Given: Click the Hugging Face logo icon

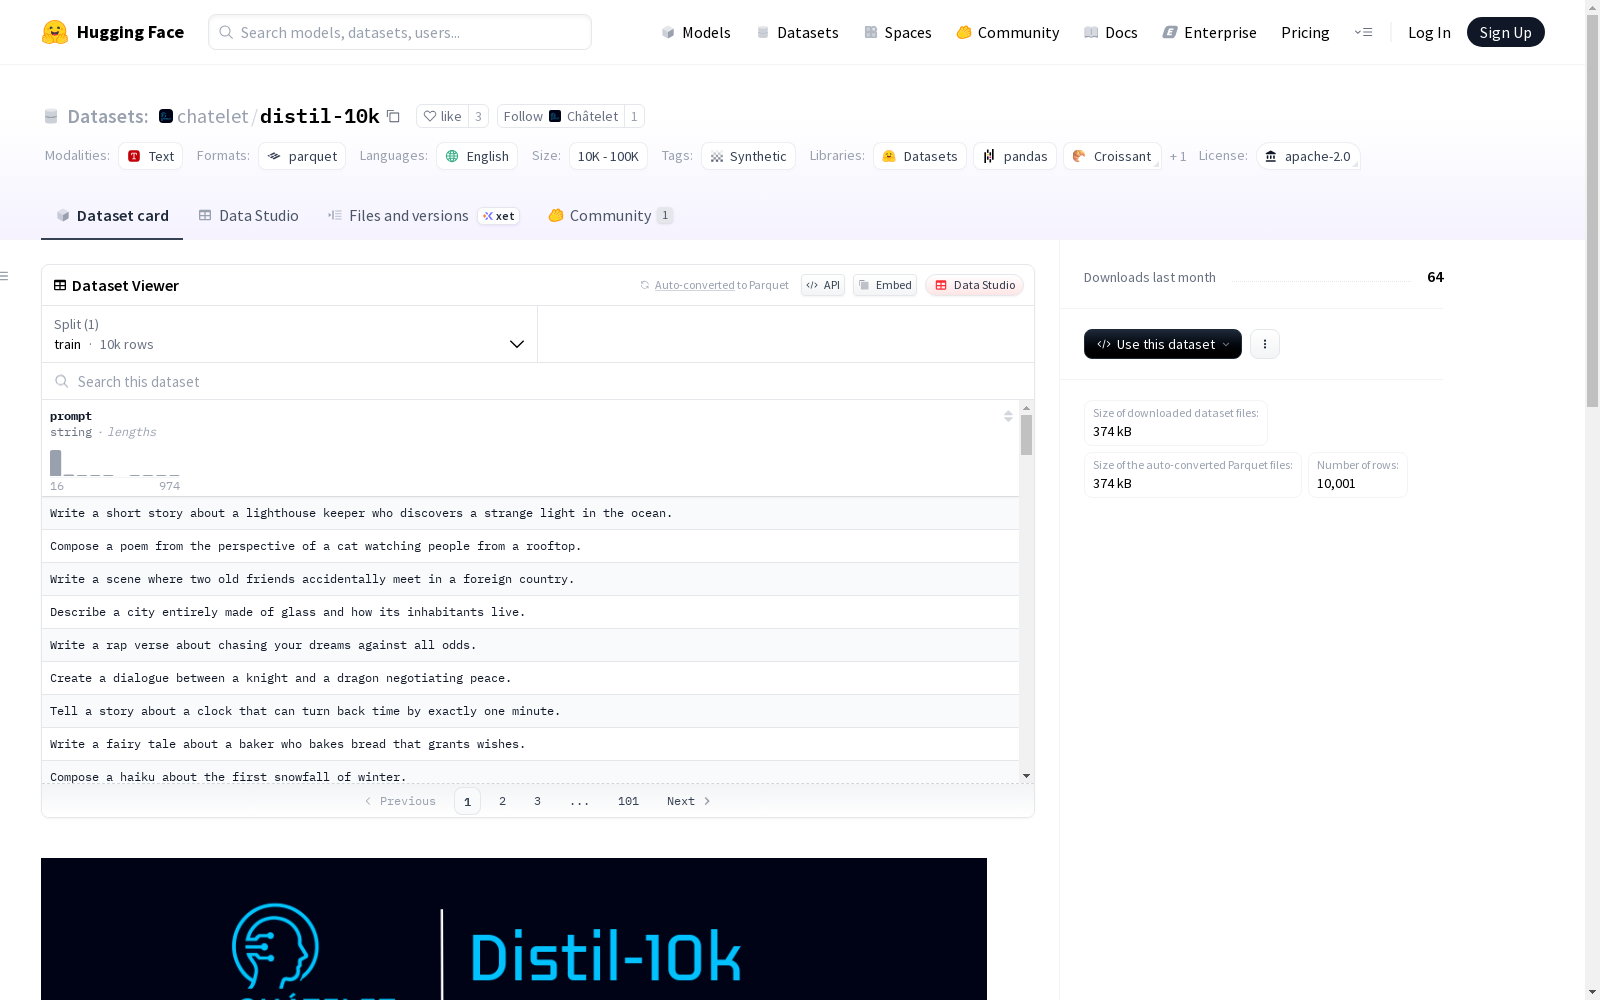Looking at the screenshot, I should click(55, 32).
